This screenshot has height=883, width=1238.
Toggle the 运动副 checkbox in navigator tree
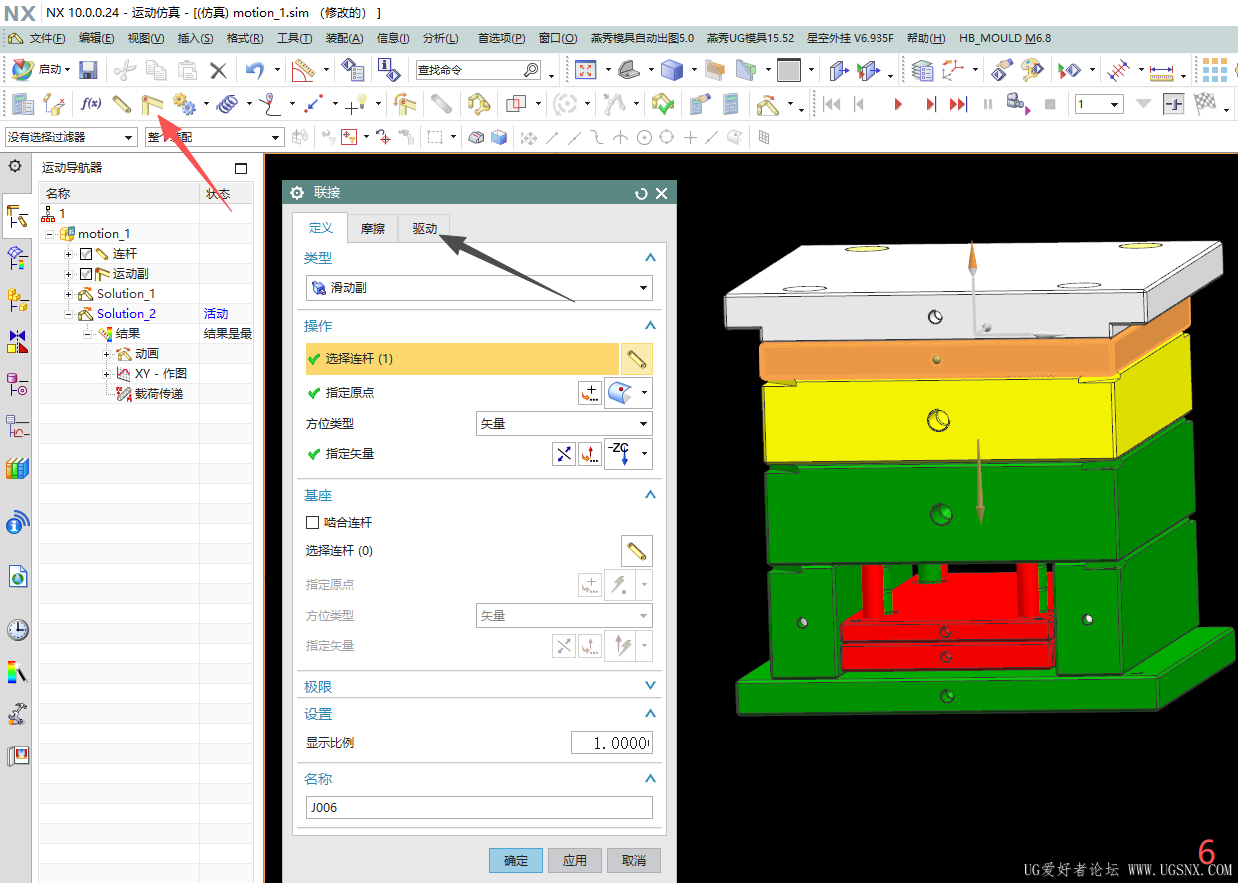(x=86, y=274)
